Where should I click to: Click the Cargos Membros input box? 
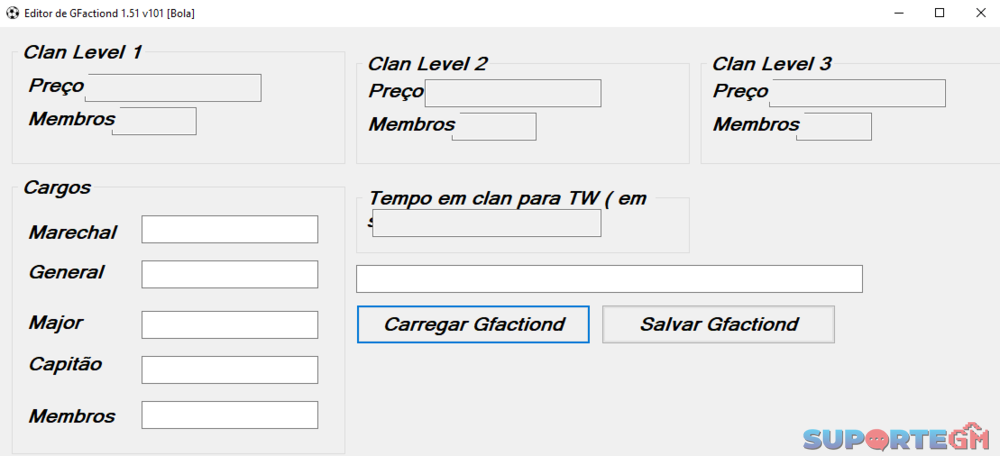point(229,415)
